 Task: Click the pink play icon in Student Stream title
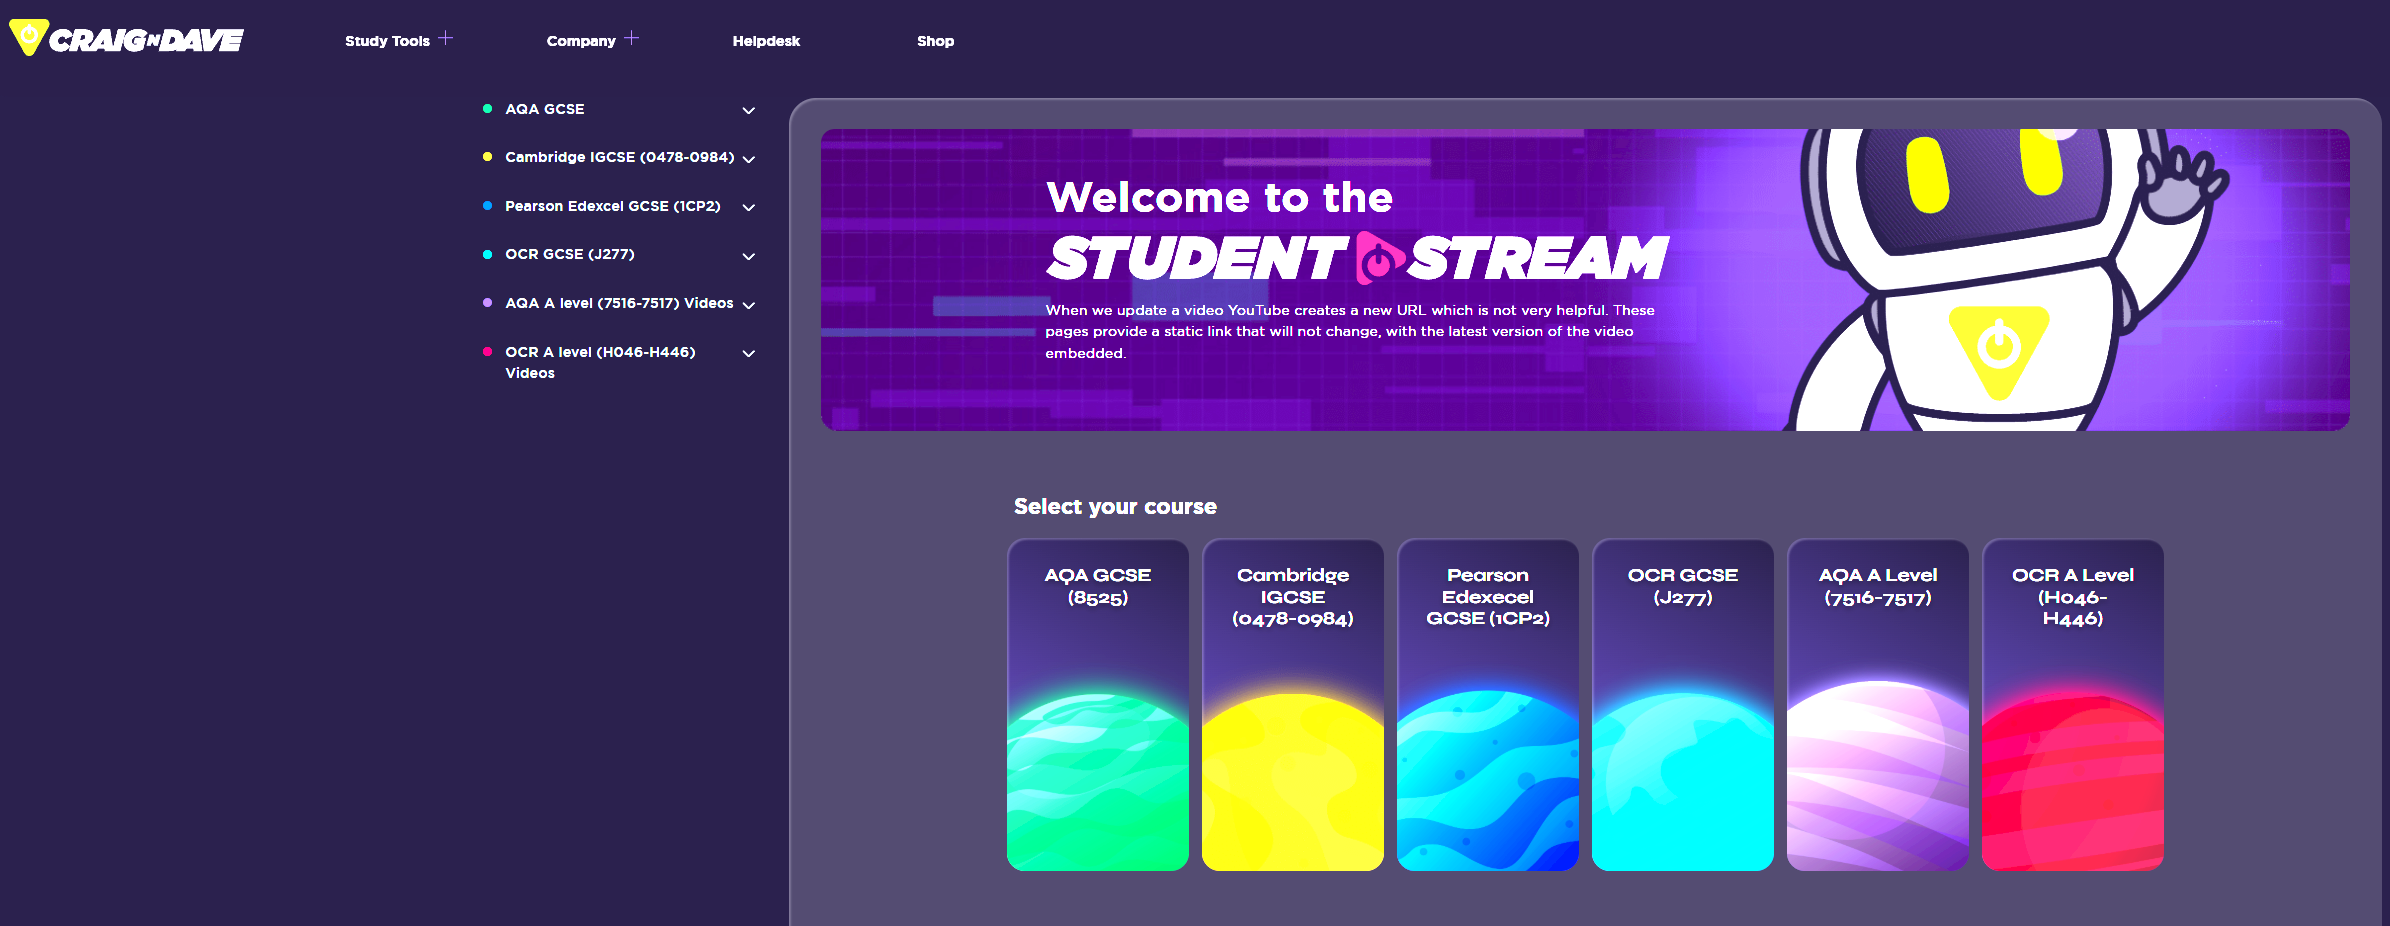coord(1378,259)
